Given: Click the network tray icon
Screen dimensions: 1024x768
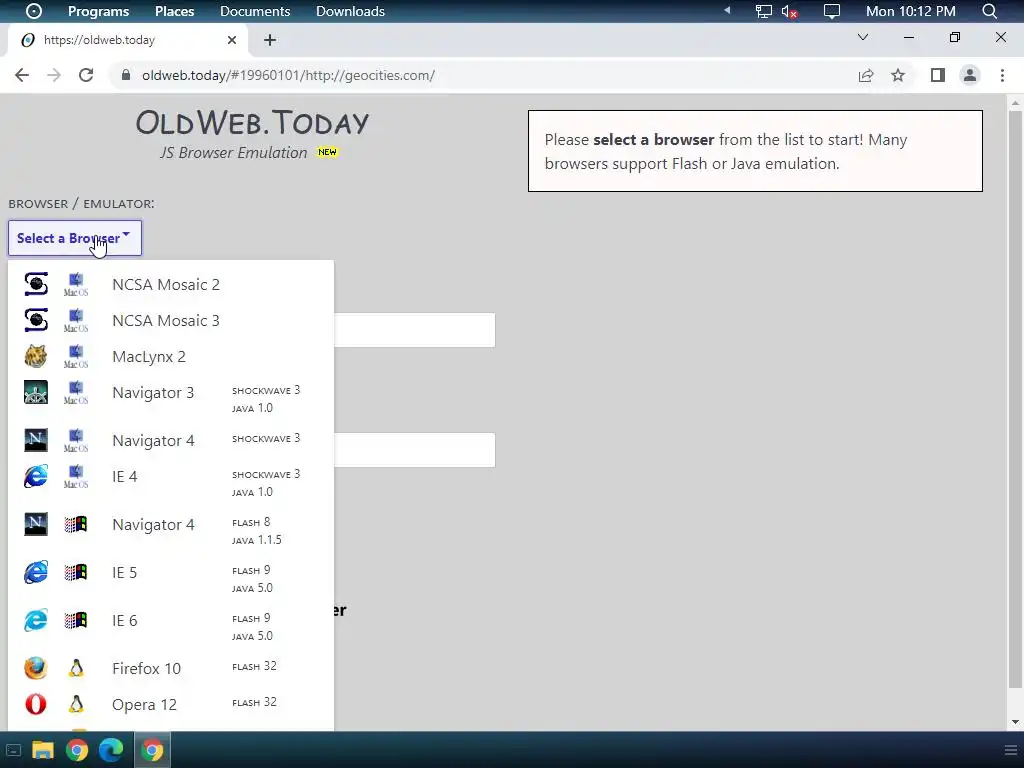Looking at the screenshot, I should click(x=763, y=11).
